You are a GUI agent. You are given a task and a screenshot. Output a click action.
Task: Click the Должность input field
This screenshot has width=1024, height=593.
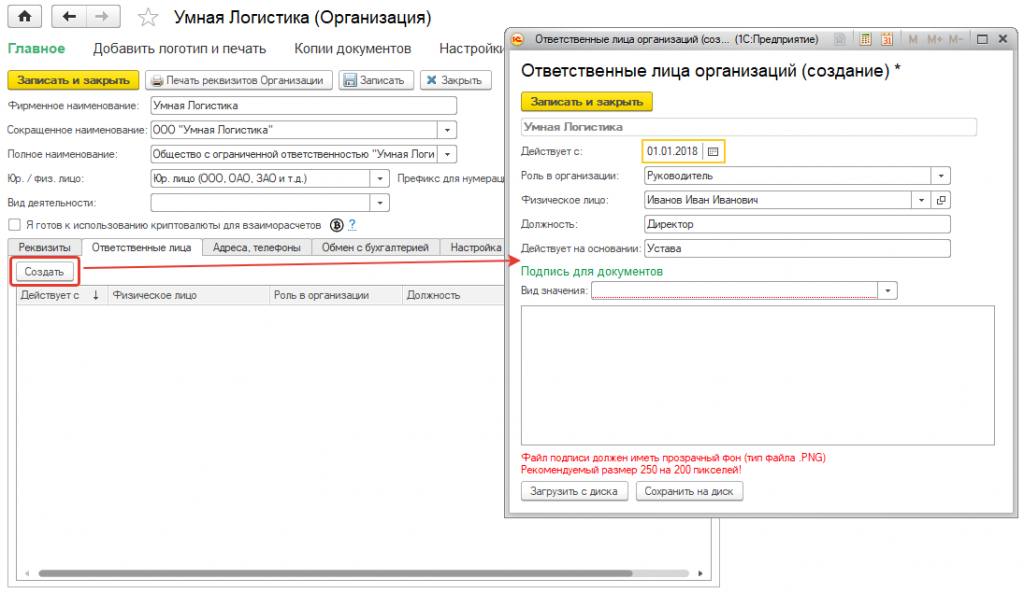[797, 224]
